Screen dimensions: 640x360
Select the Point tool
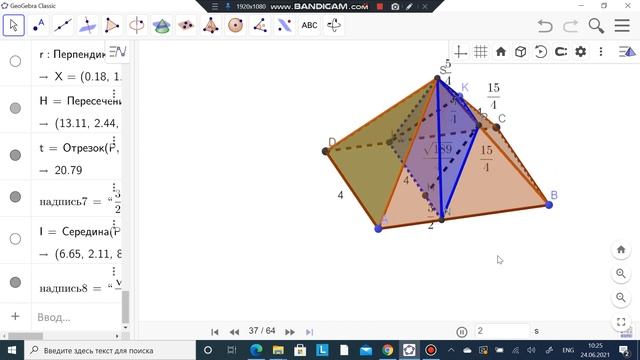coord(38,25)
